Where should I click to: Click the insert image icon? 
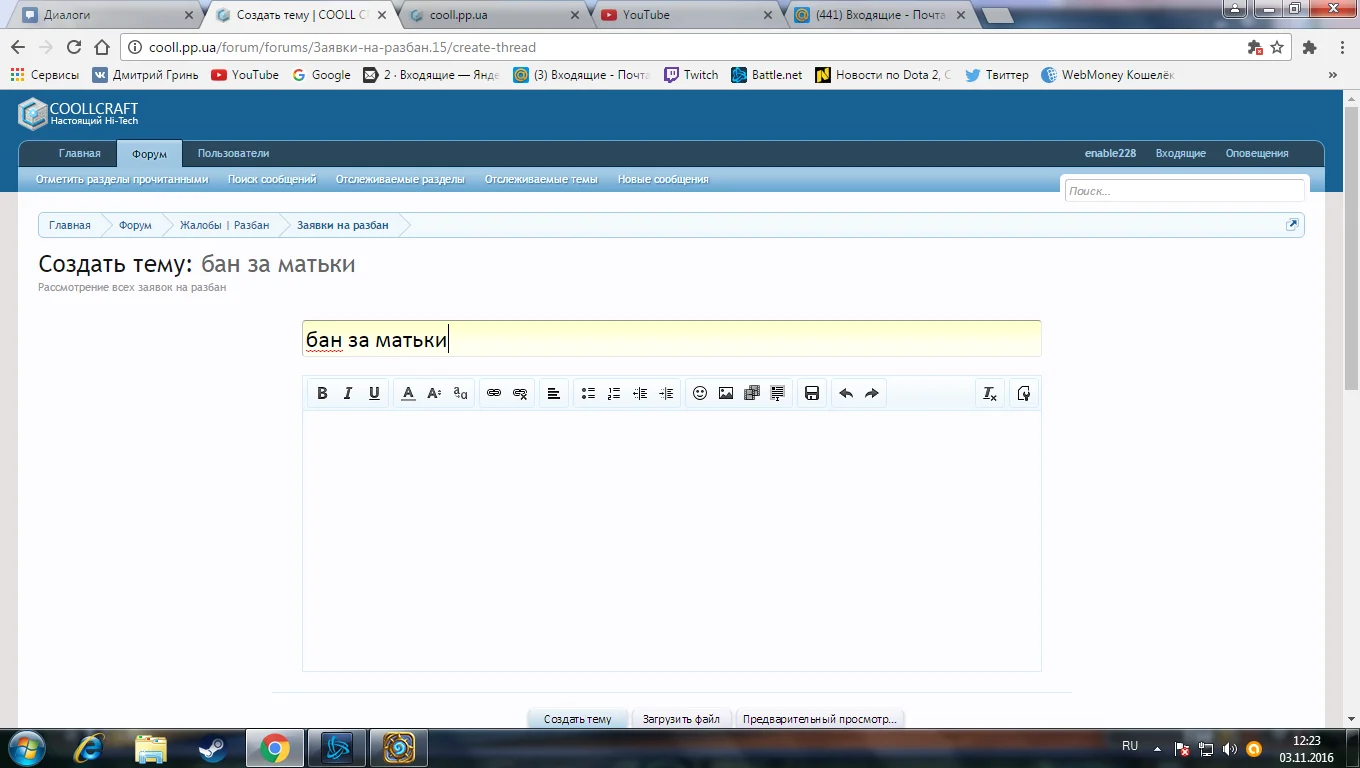click(x=726, y=394)
